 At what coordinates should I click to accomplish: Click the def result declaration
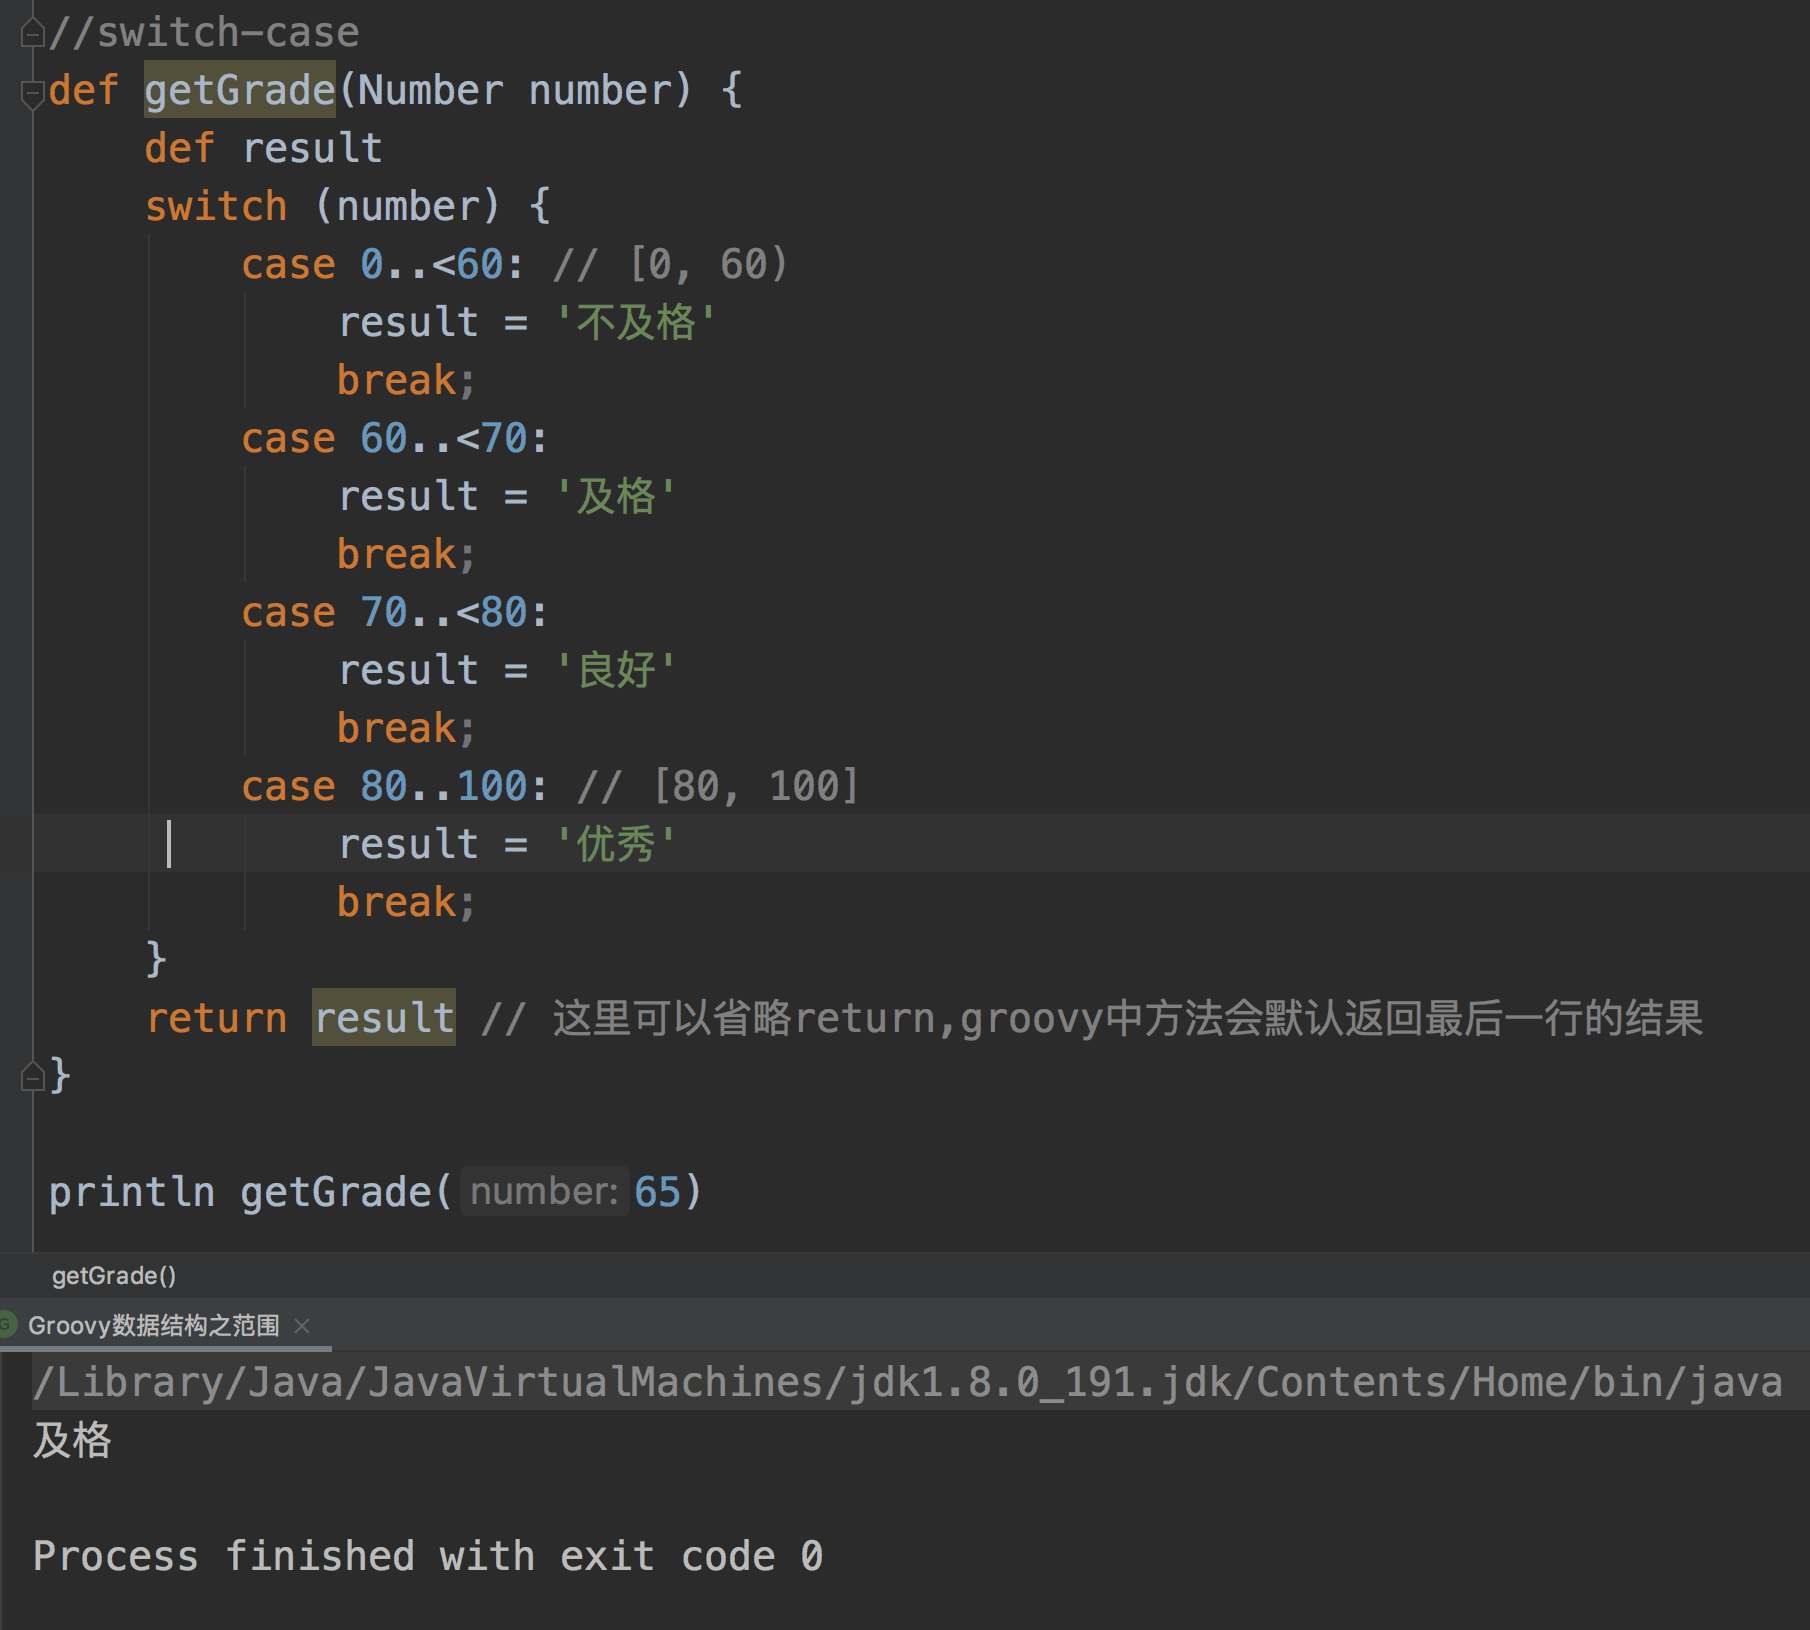(x=264, y=149)
